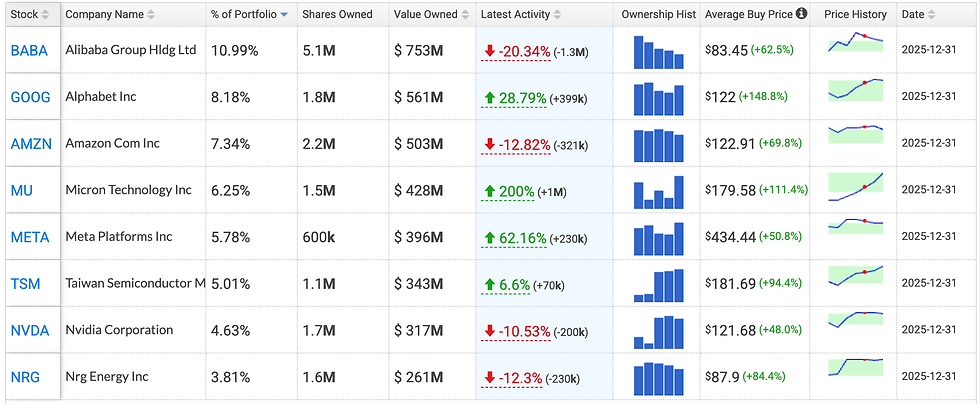Select the Nvidia Corporation company name

click(x=119, y=330)
